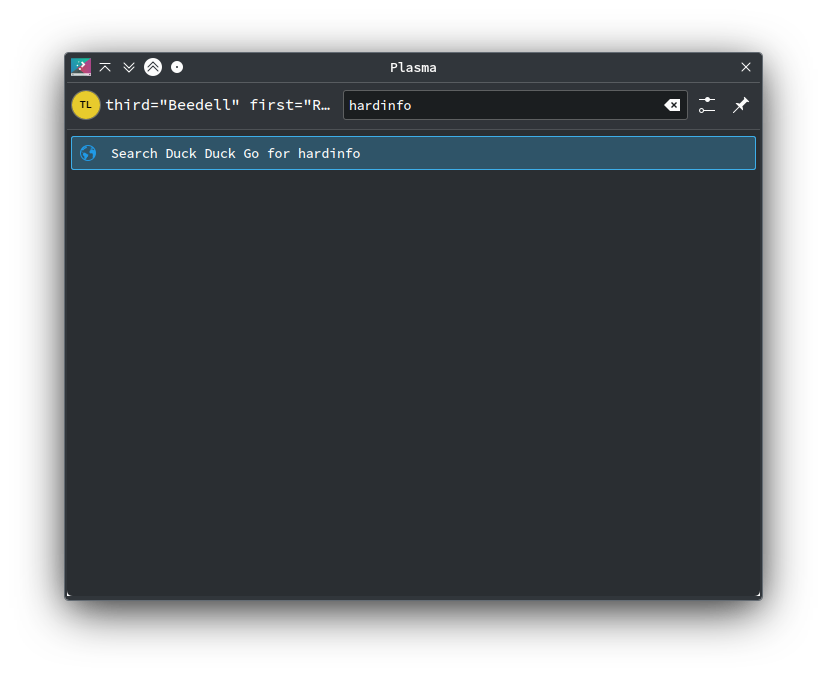Select the Search Duck Duck Go for hardinfo result
The height and width of the screenshot is (677, 827).
pyautogui.click(x=413, y=153)
